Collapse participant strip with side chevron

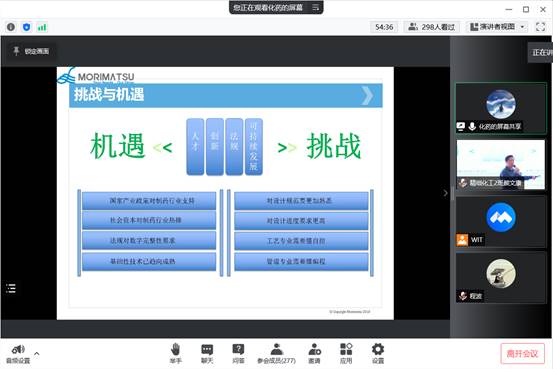click(x=445, y=193)
